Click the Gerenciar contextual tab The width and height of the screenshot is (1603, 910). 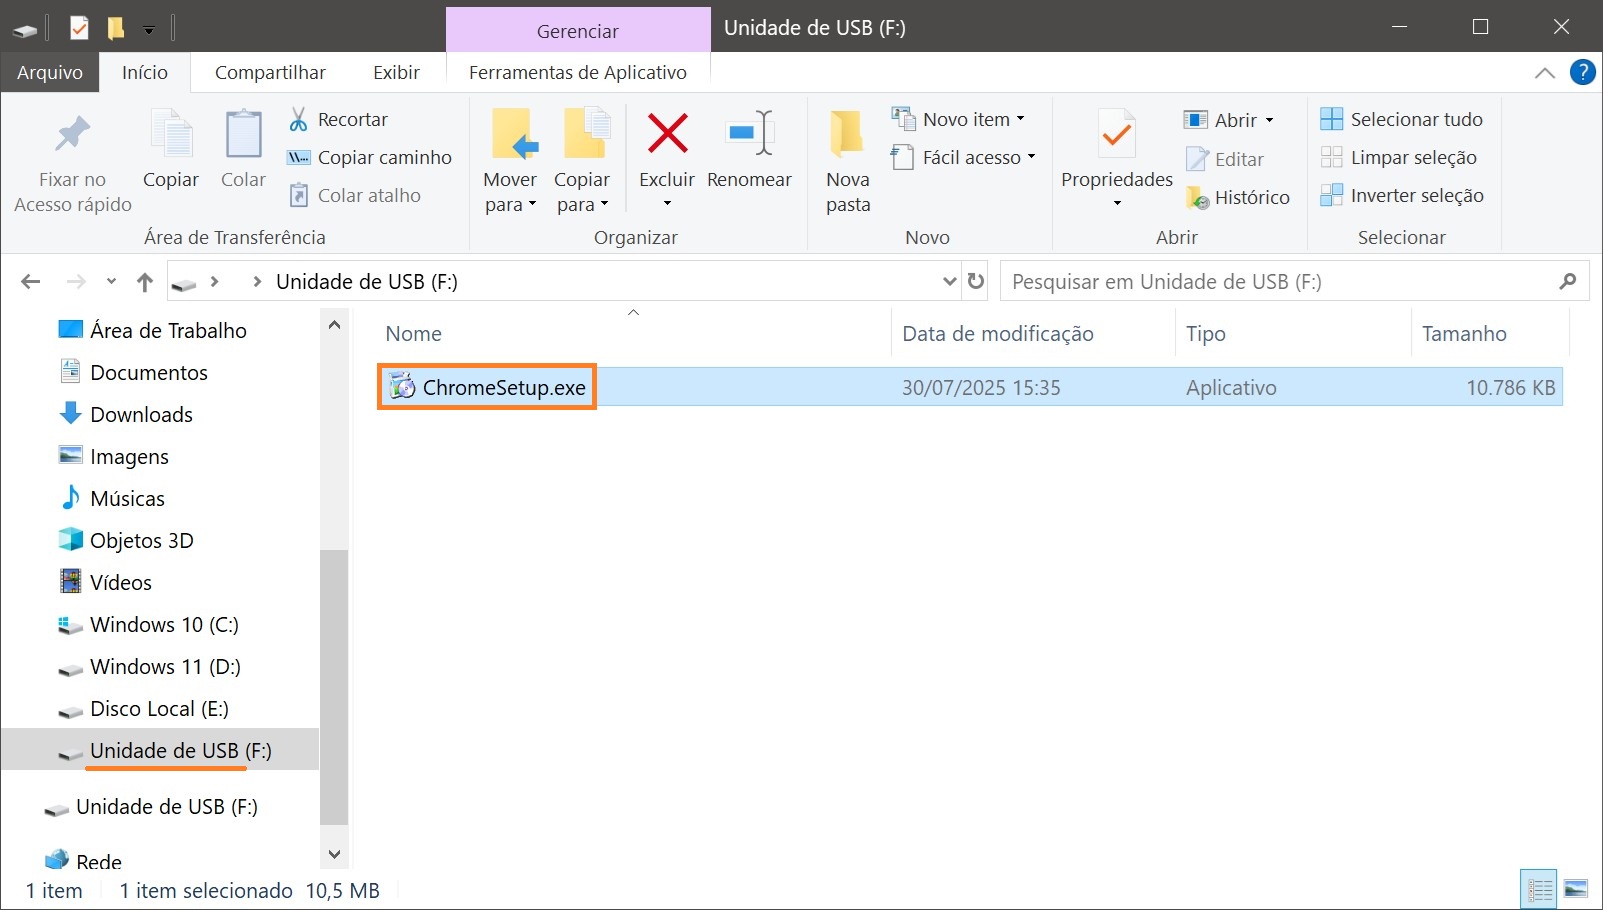(x=578, y=30)
